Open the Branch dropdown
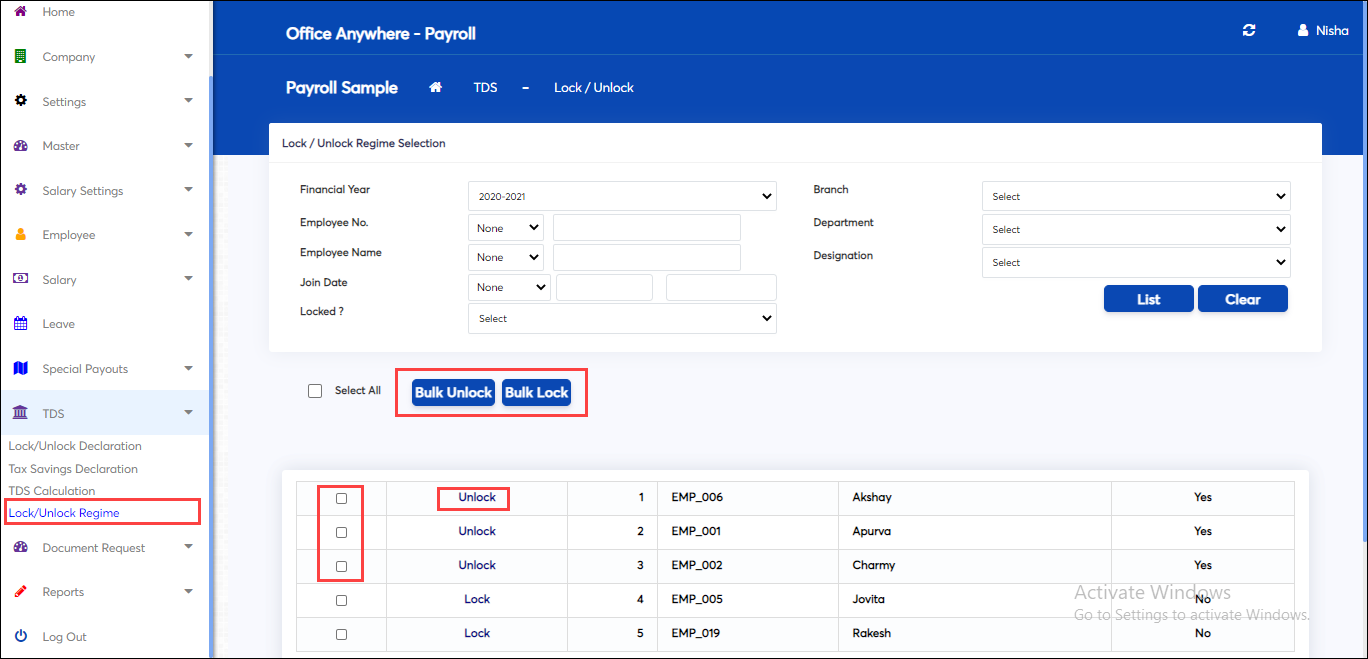 tap(1136, 196)
